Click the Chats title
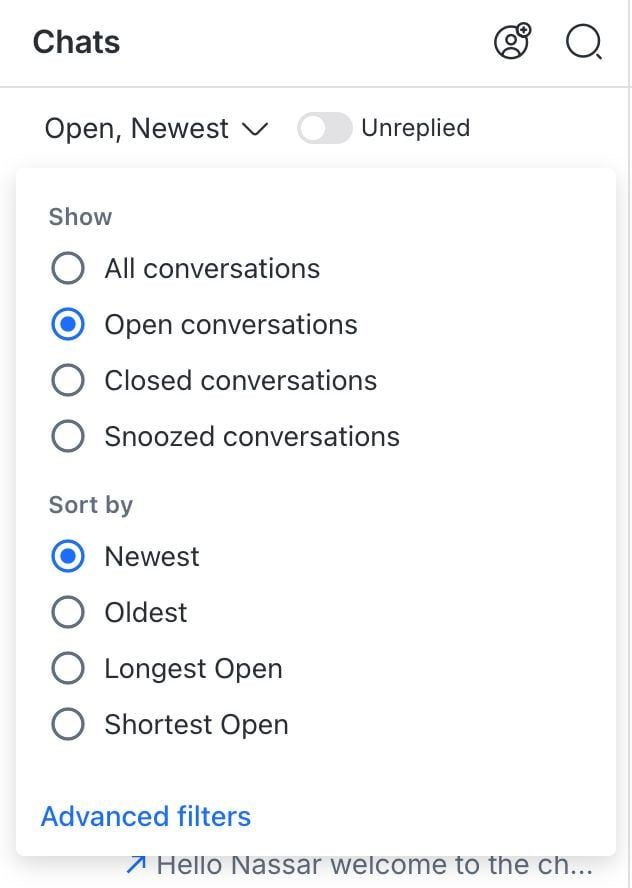This screenshot has width=632, height=888. (76, 42)
